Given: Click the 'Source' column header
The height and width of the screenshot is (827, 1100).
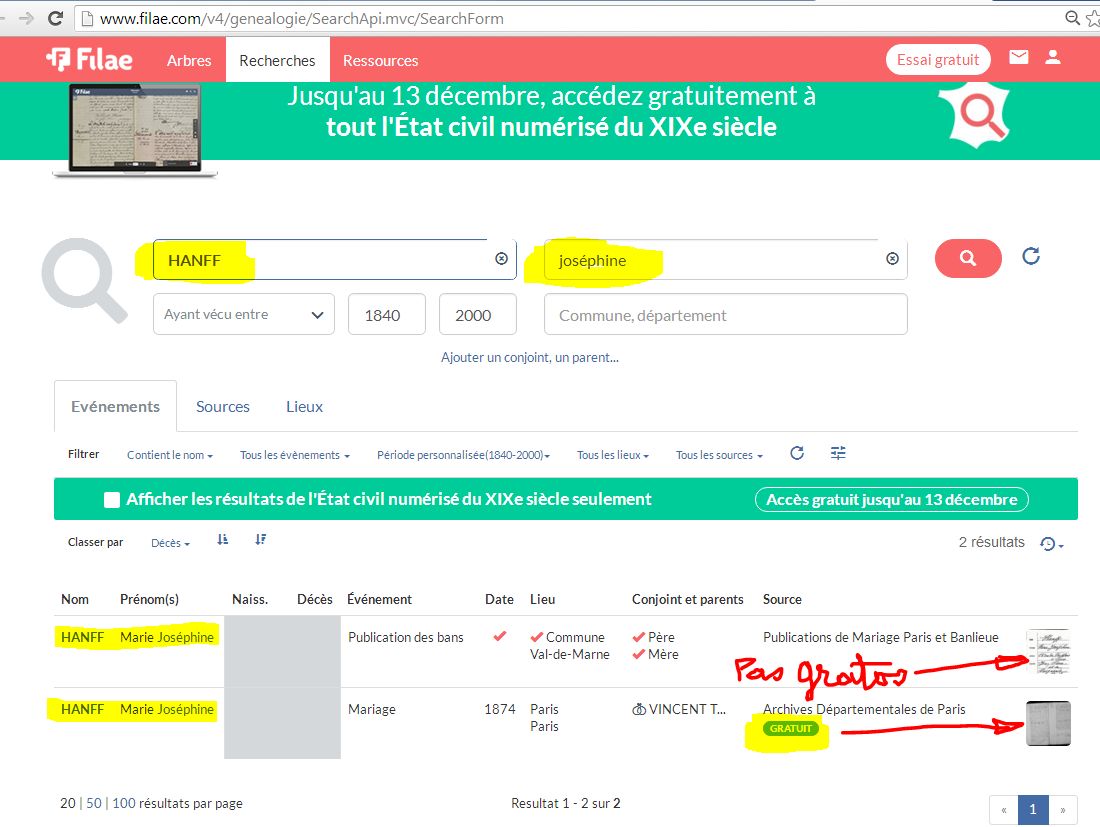Looking at the screenshot, I should [x=782, y=599].
